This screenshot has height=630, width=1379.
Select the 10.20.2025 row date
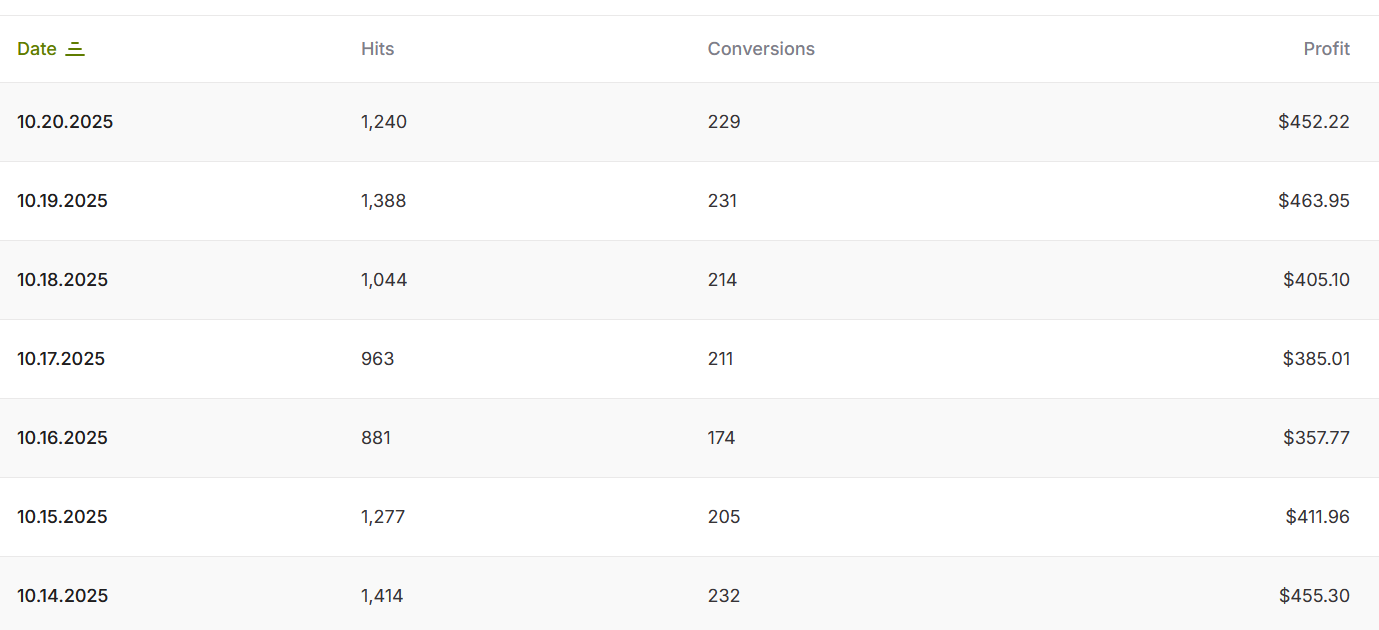(x=65, y=122)
